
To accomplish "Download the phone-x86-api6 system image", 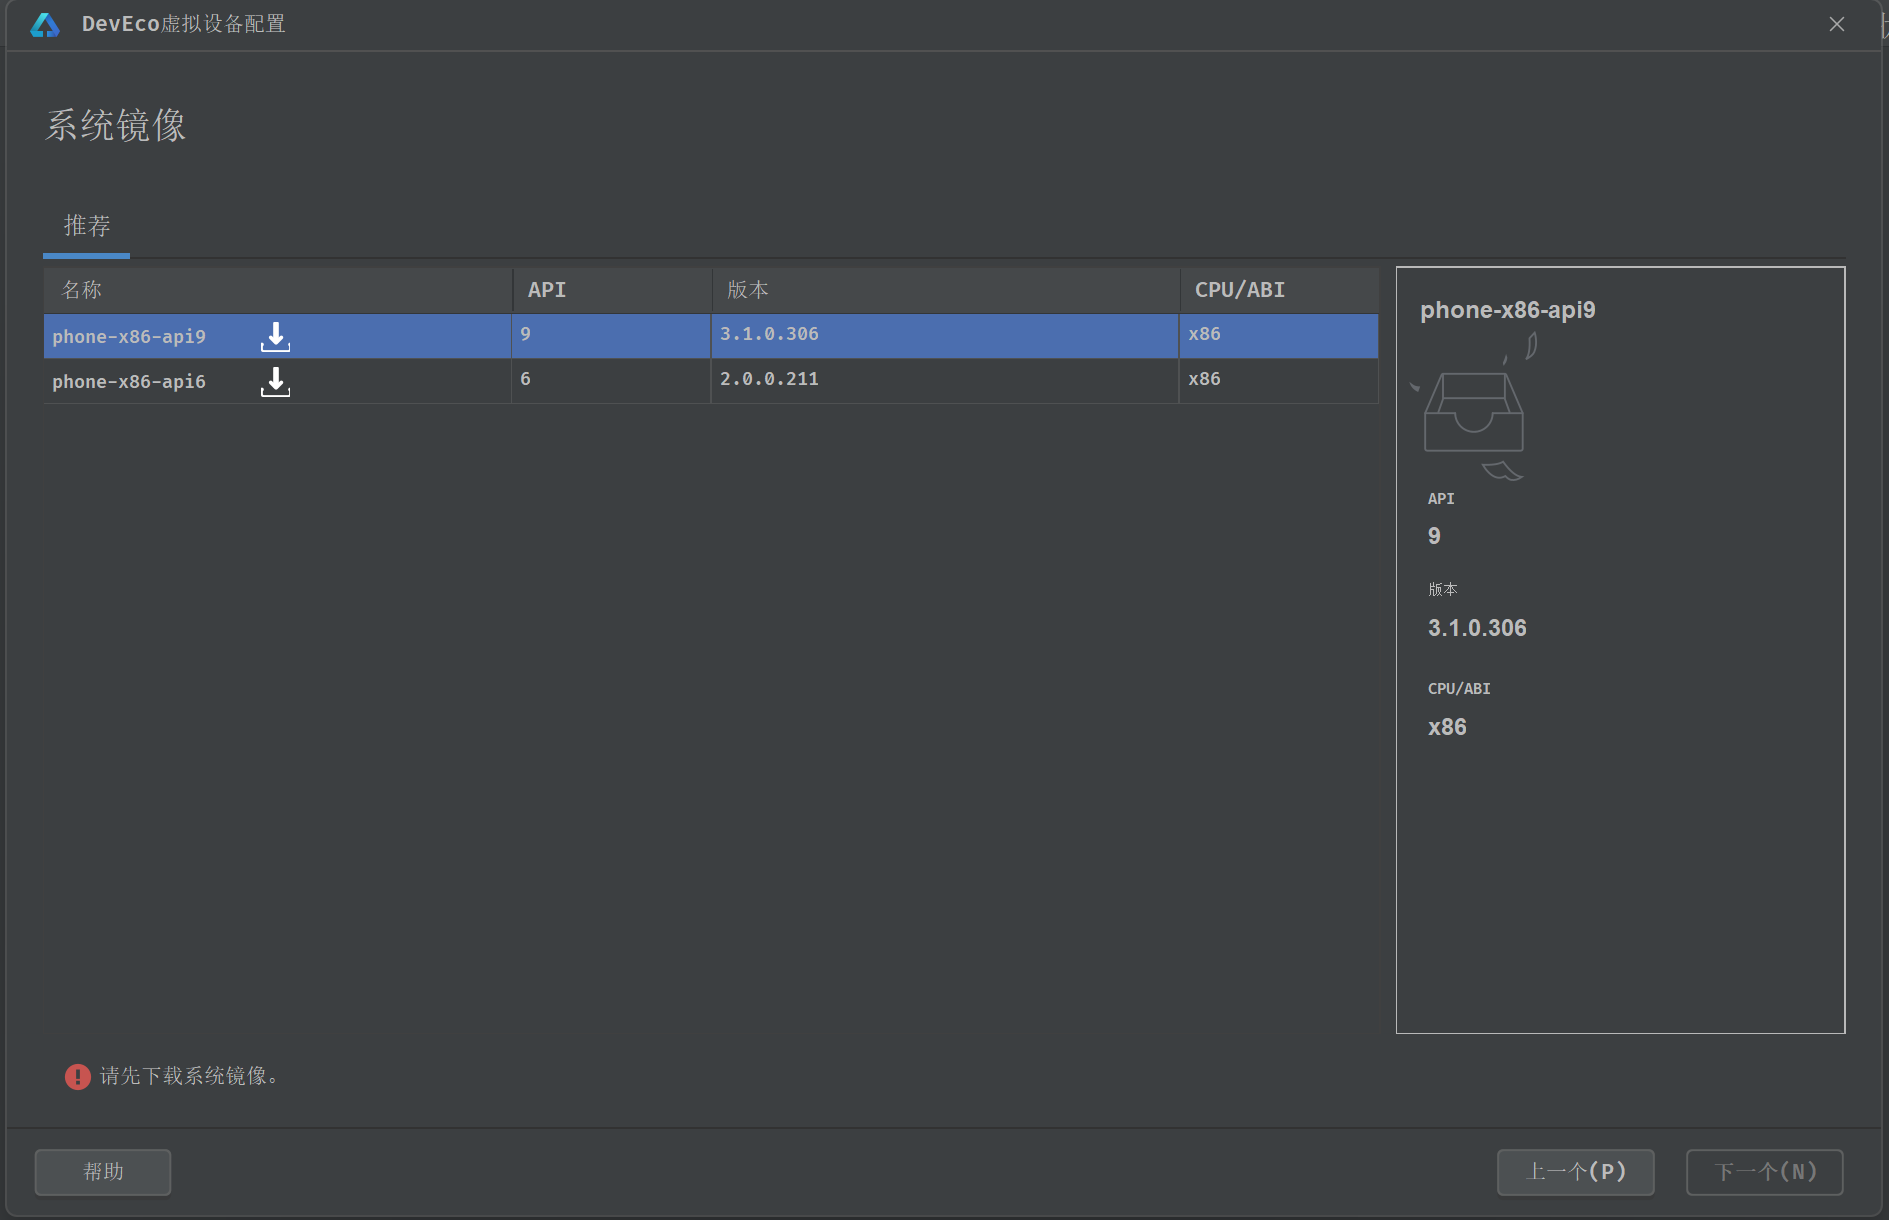I will pos(275,381).
